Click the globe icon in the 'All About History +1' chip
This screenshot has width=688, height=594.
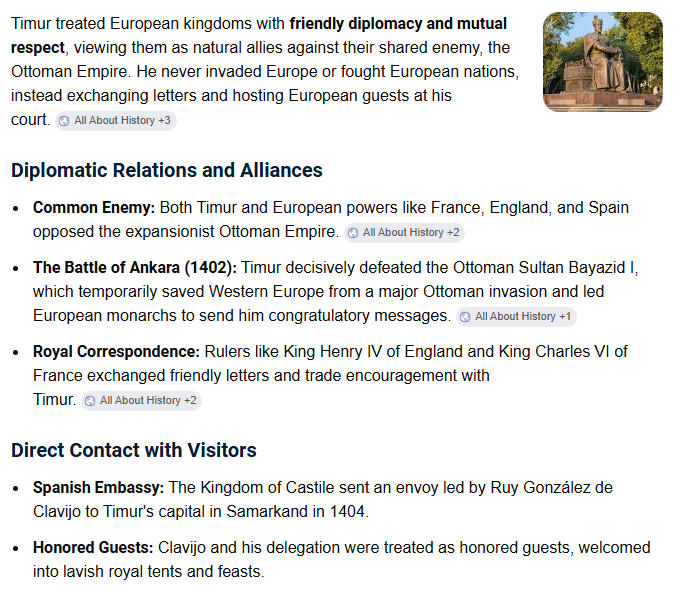pos(465,317)
